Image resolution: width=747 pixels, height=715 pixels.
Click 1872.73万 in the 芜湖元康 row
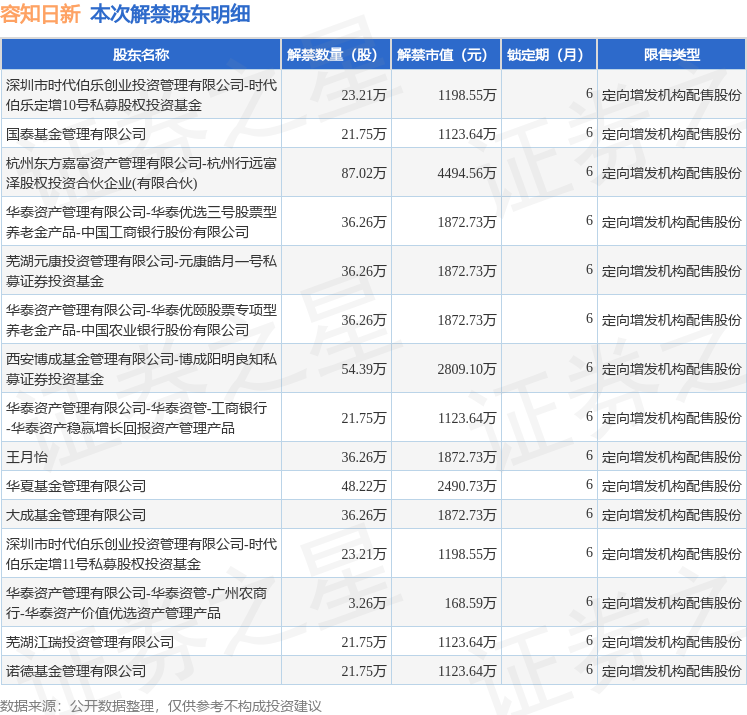point(467,271)
